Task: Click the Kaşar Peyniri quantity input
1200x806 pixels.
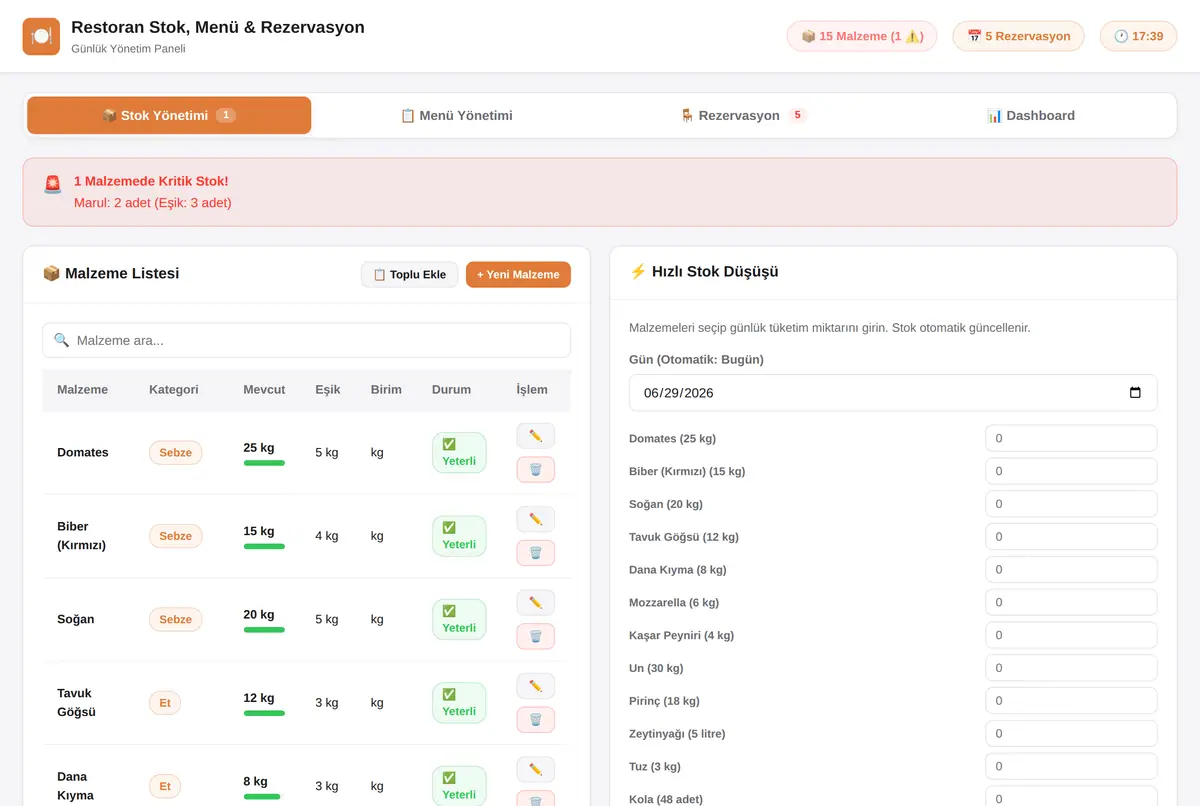Action: pos(1071,635)
